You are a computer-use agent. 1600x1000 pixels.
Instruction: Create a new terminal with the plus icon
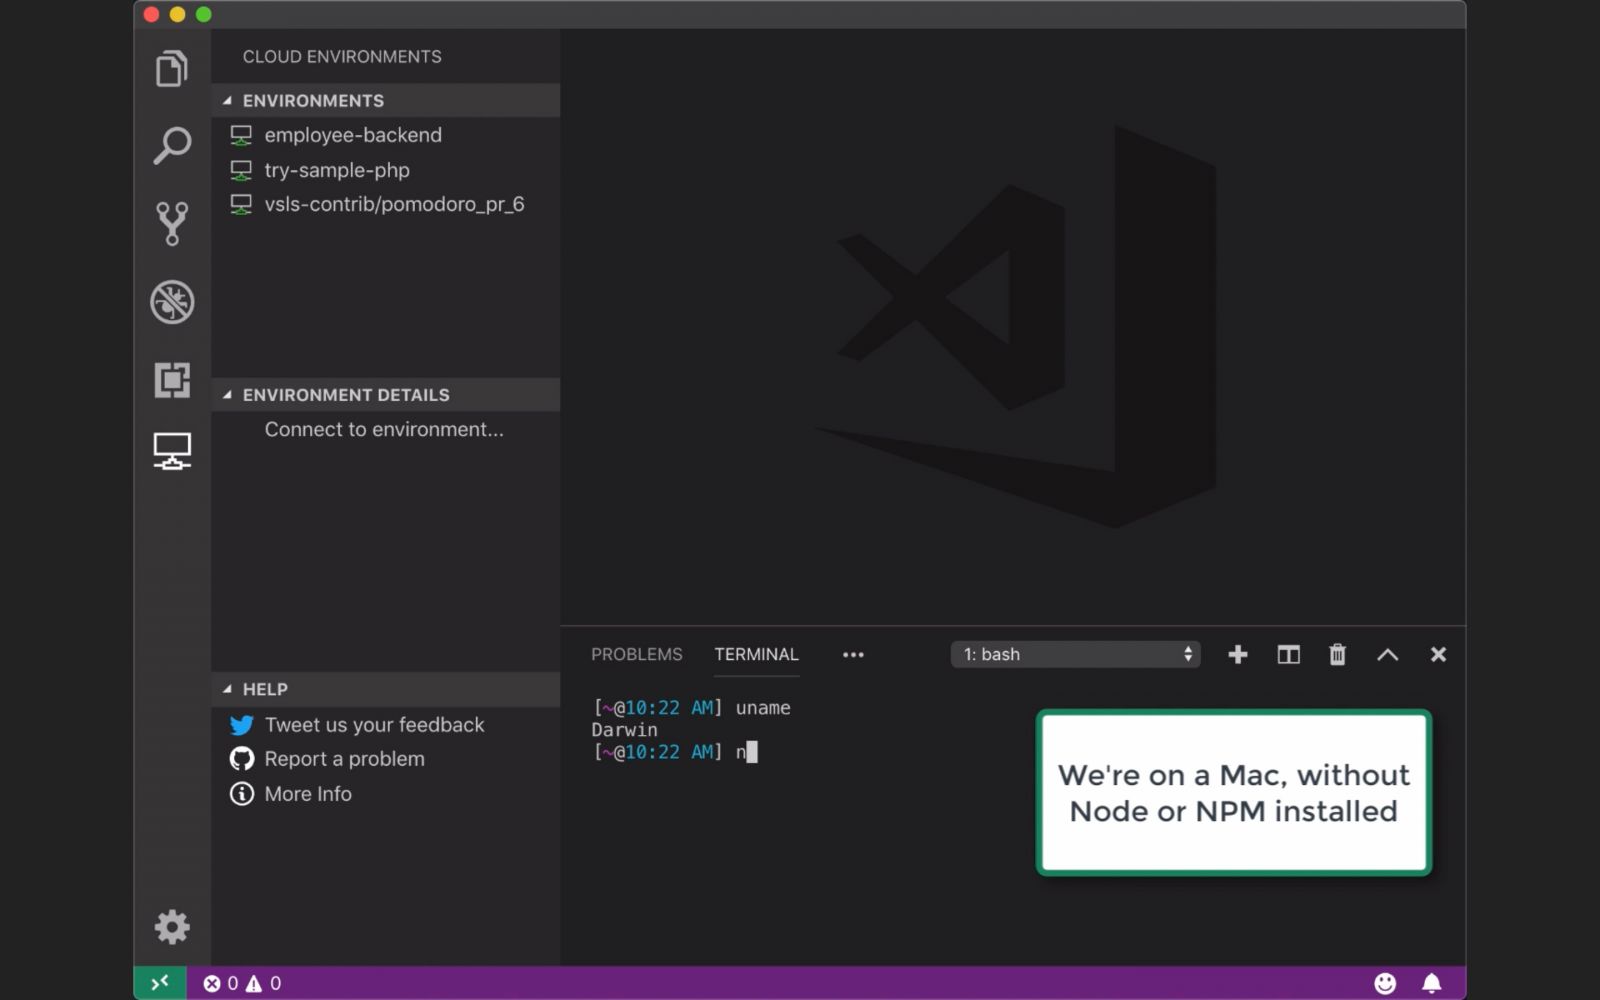[1237, 654]
